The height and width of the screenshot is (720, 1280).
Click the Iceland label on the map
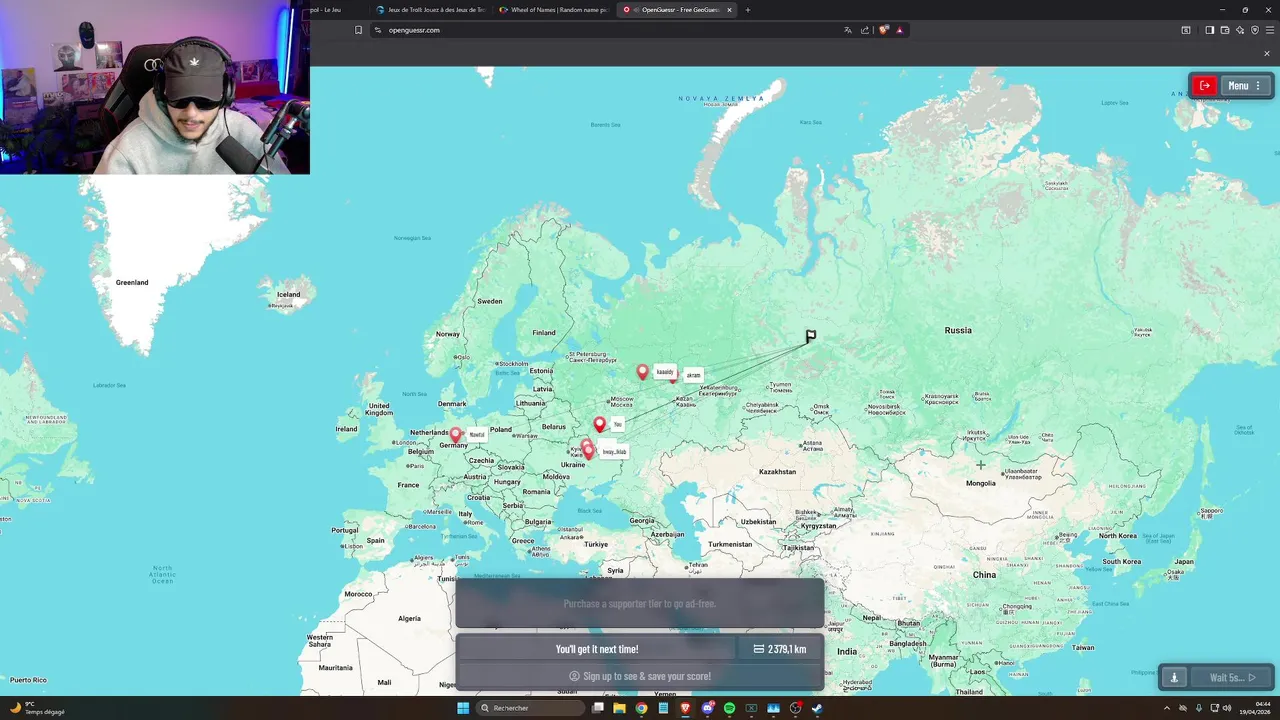click(x=288, y=294)
